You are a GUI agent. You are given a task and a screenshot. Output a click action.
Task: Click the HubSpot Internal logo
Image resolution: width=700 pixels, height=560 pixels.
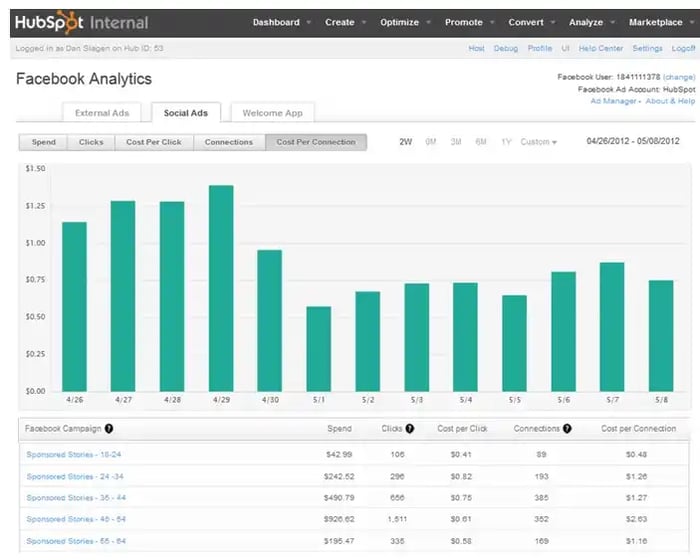[82, 22]
